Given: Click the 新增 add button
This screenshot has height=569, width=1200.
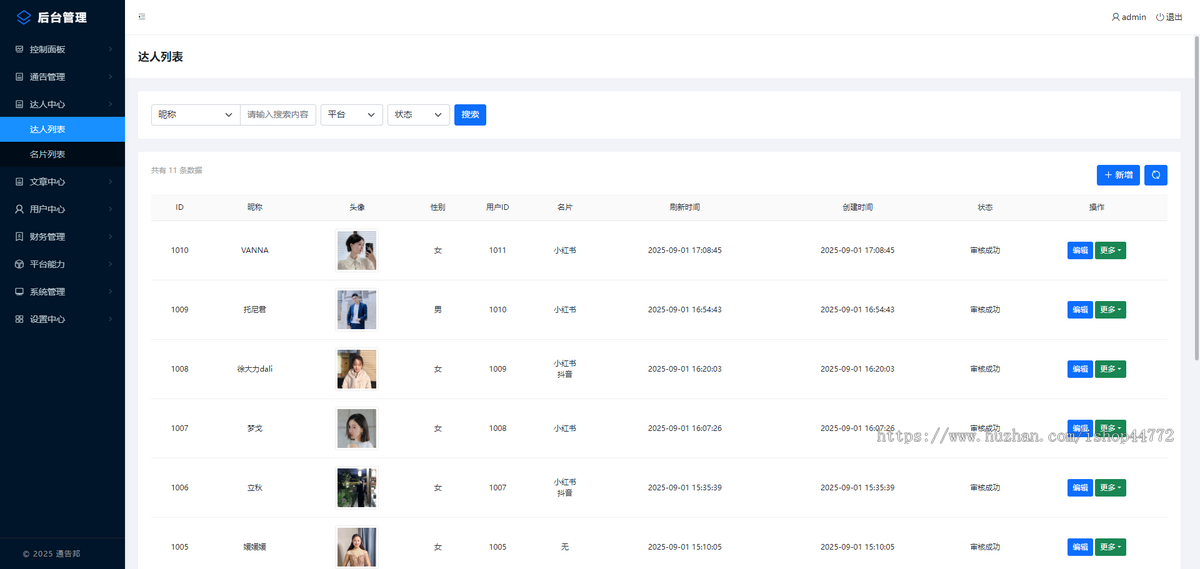Looking at the screenshot, I should pos(1118,175).
